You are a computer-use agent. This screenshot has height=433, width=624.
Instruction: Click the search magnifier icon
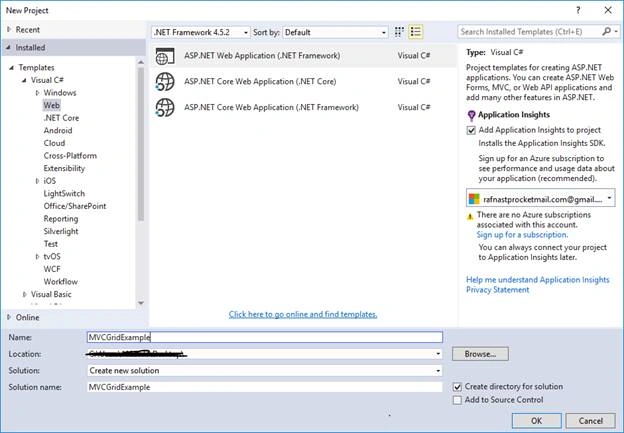606,31
